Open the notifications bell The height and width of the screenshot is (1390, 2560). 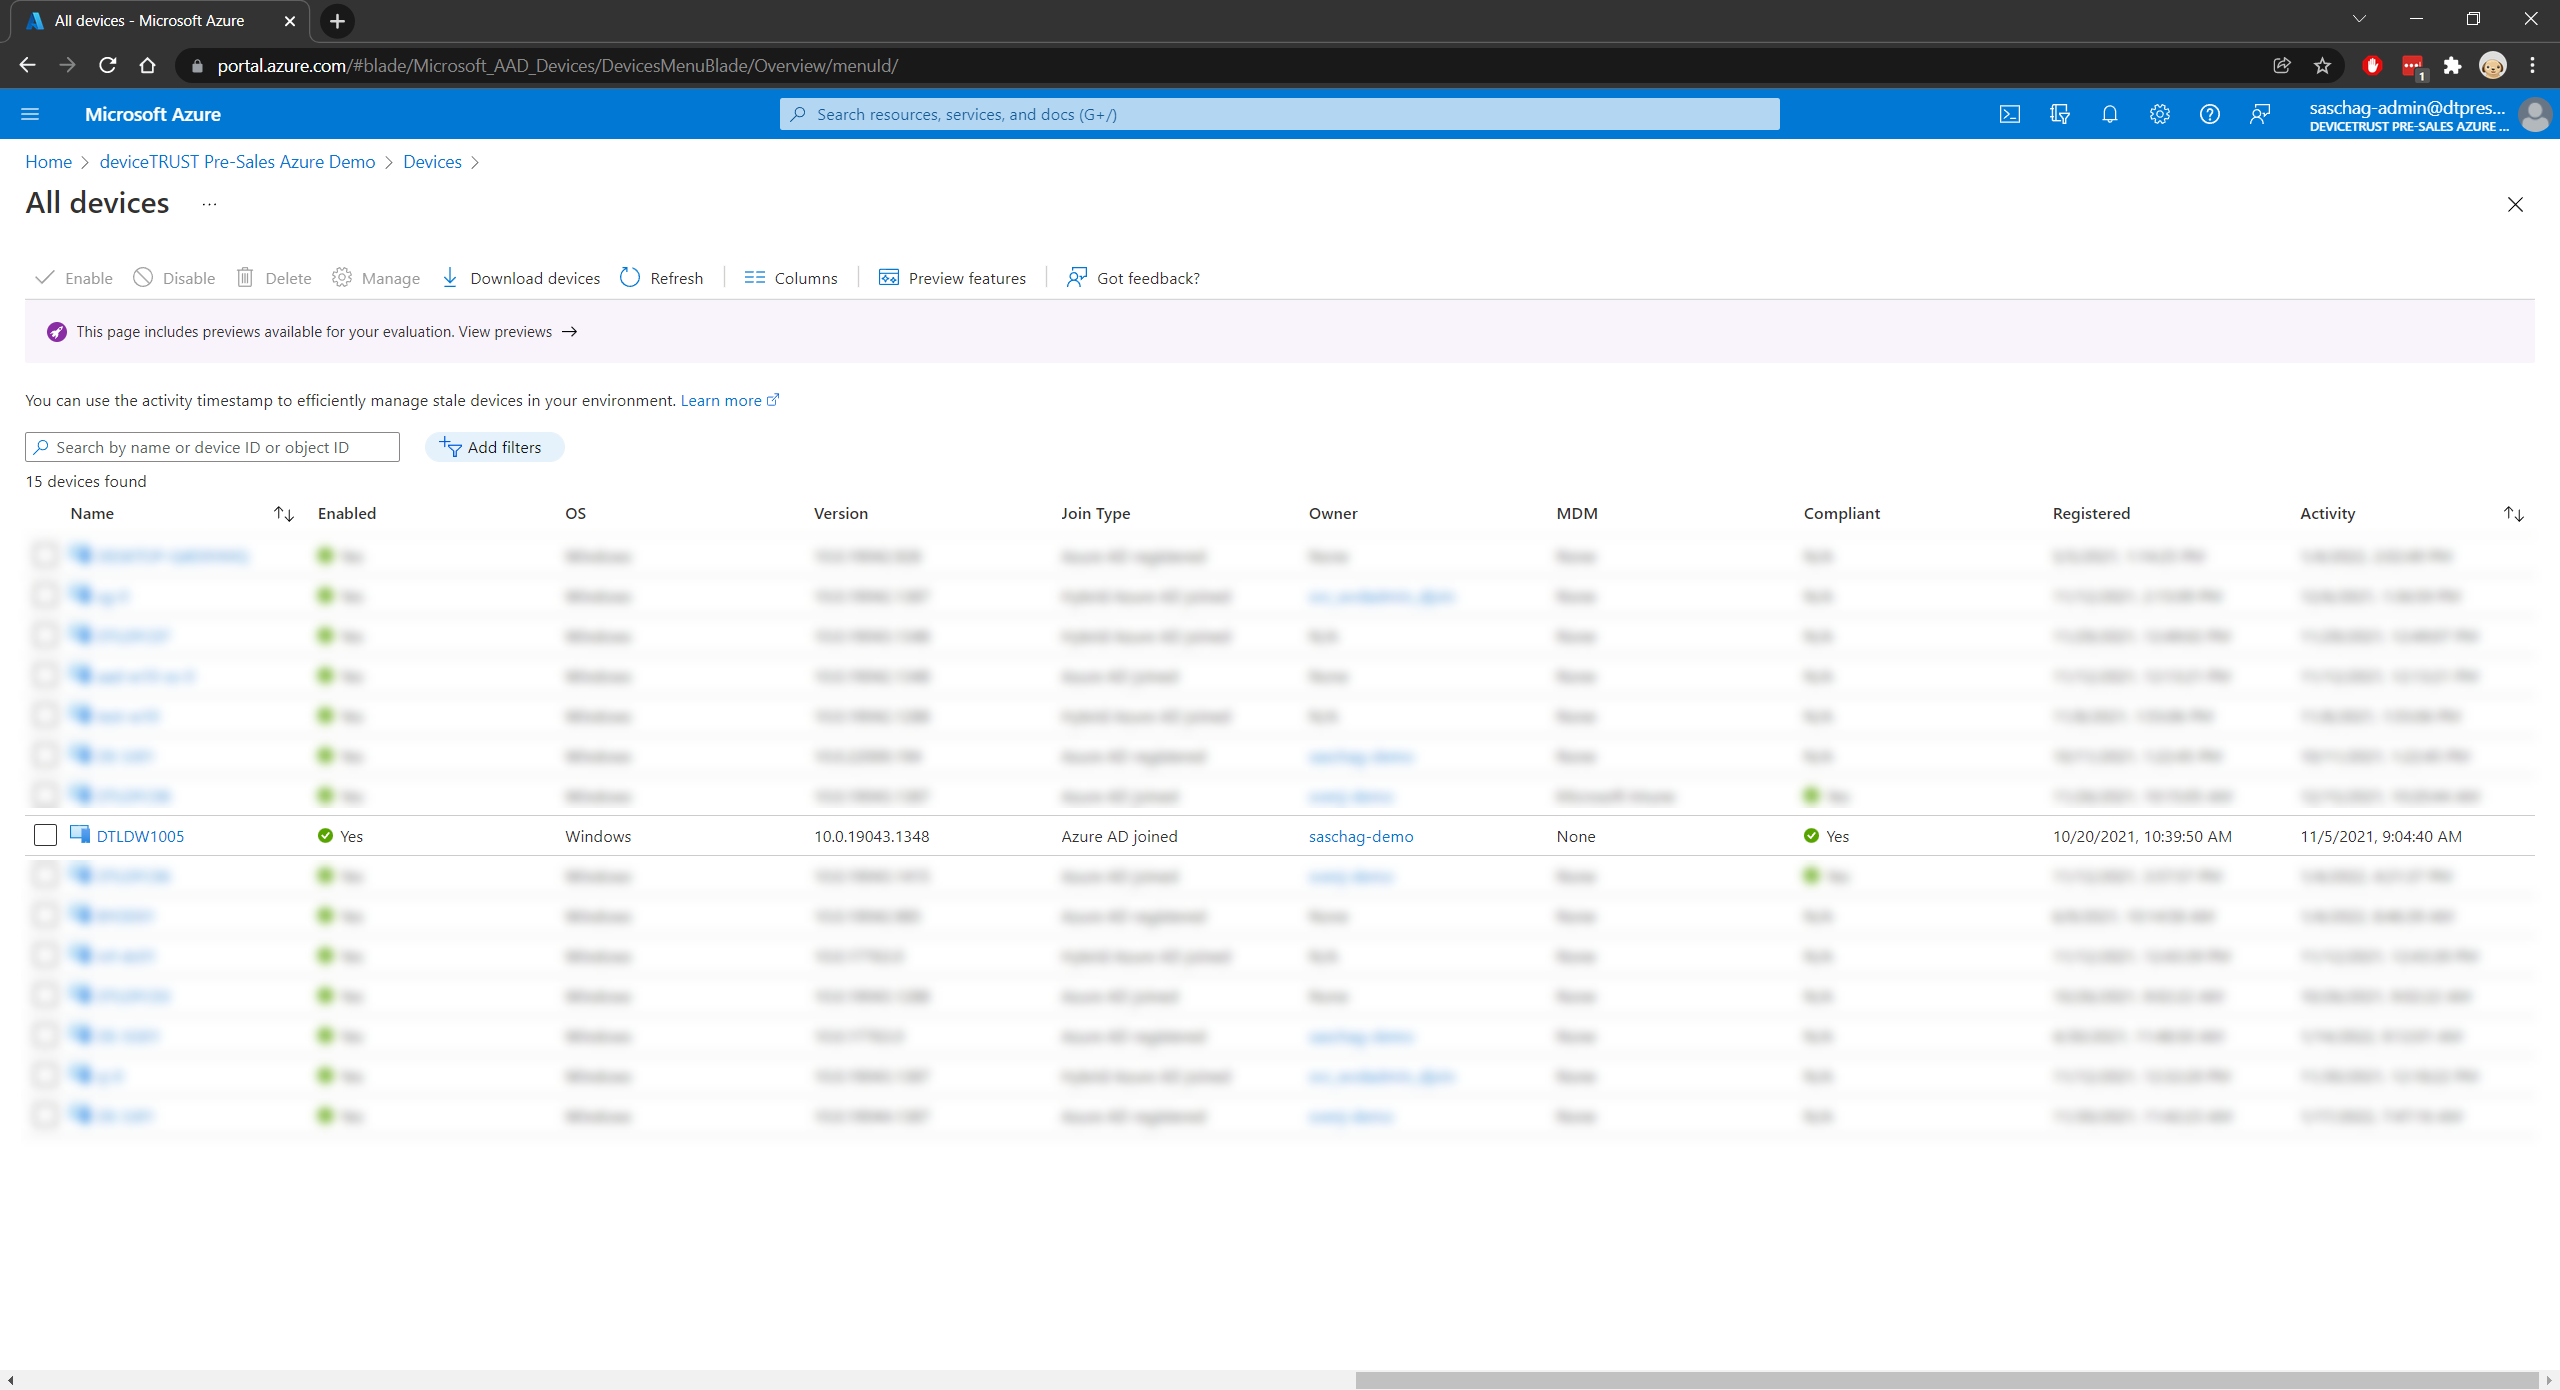2110,113
